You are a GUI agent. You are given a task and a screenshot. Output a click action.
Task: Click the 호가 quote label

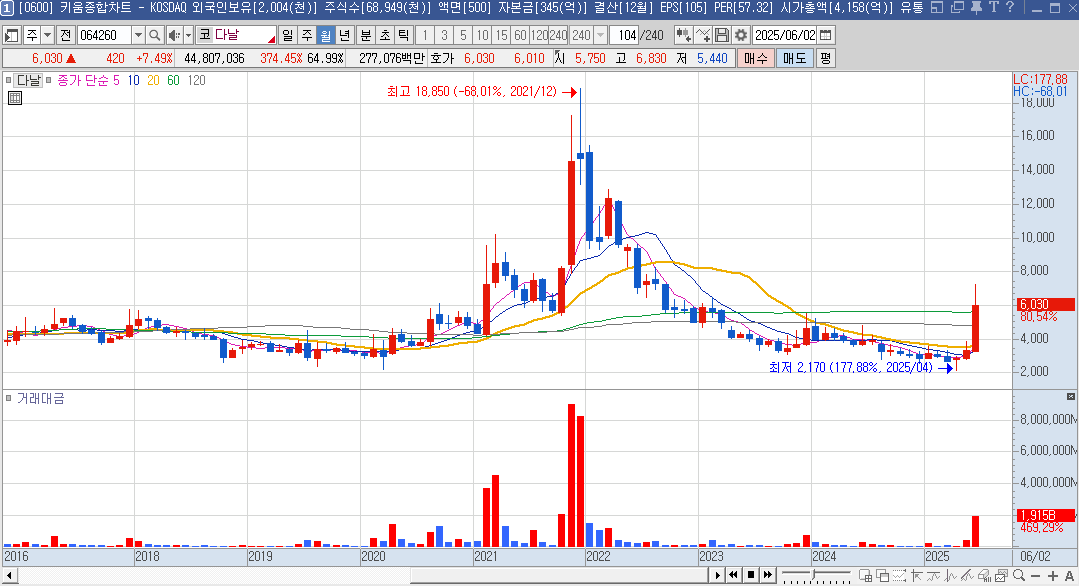[442, 58]
